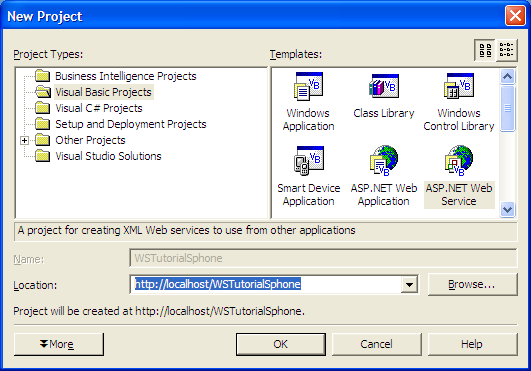Switch templates to large icons view

(485, 50)
